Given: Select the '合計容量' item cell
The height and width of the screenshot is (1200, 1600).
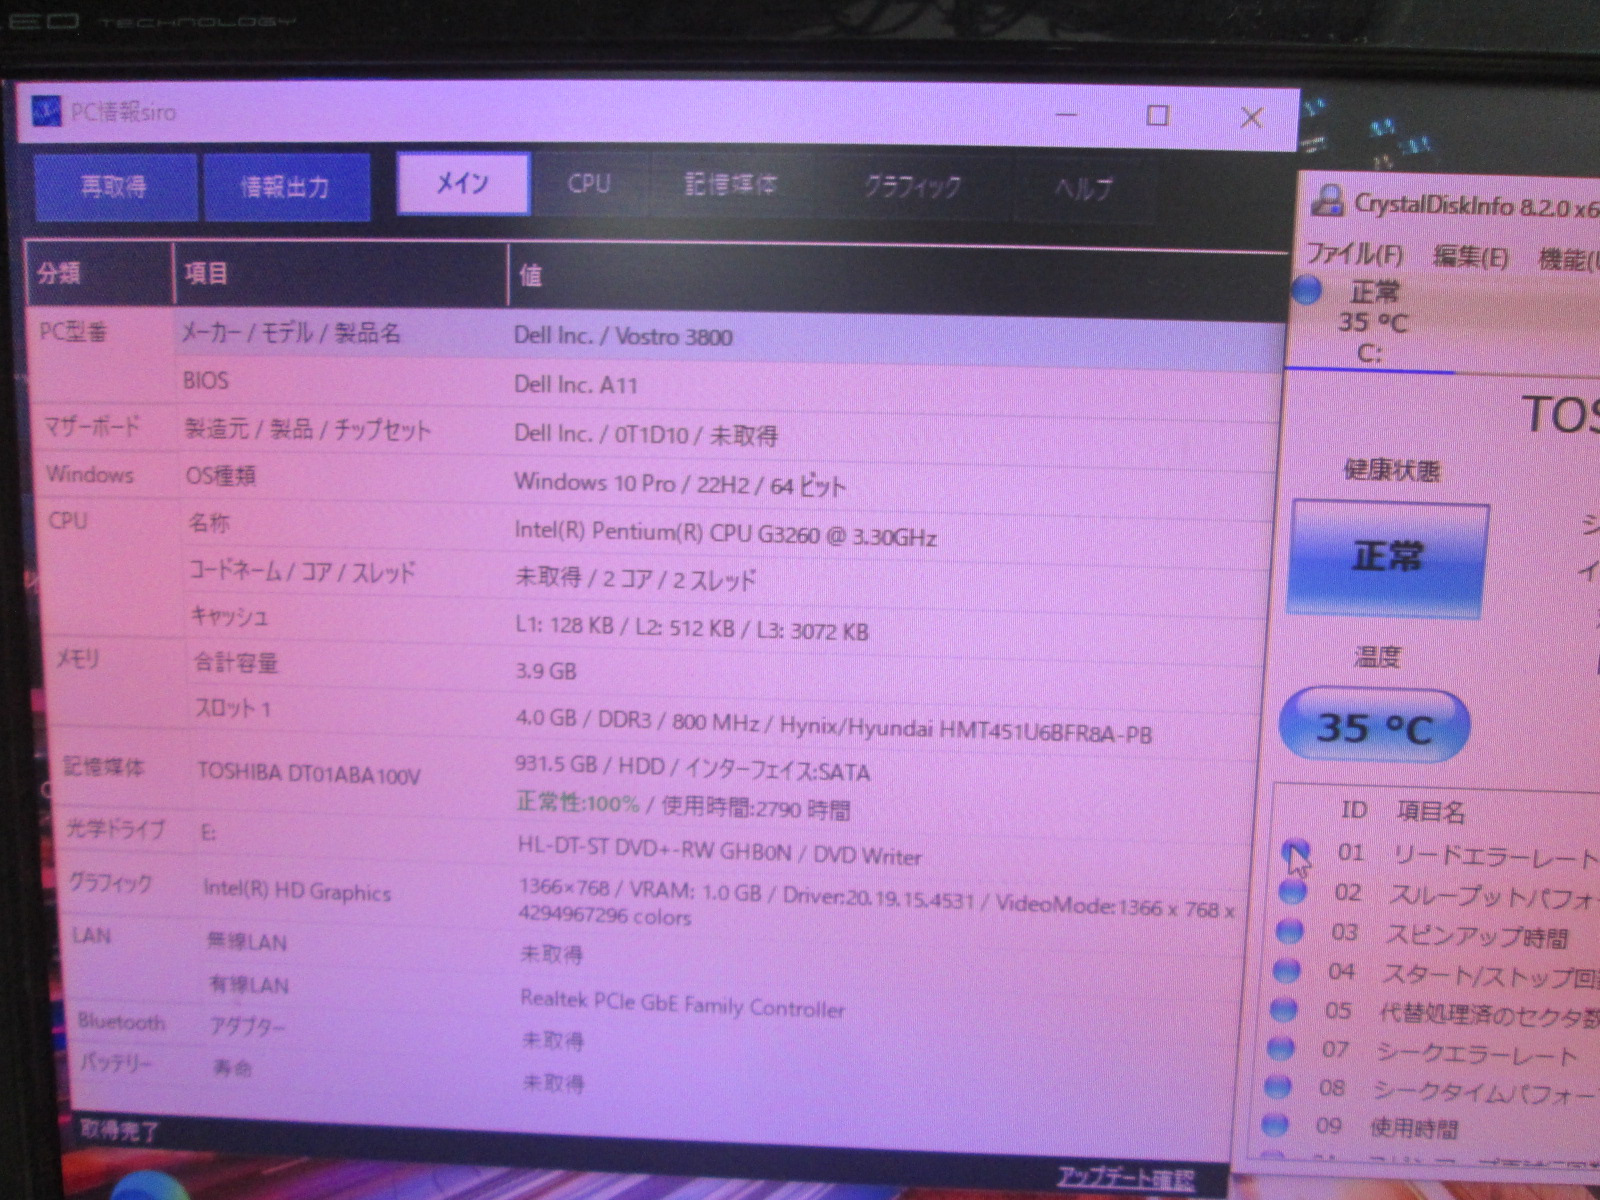Looking at the screenshot, I should pos(236,662).
